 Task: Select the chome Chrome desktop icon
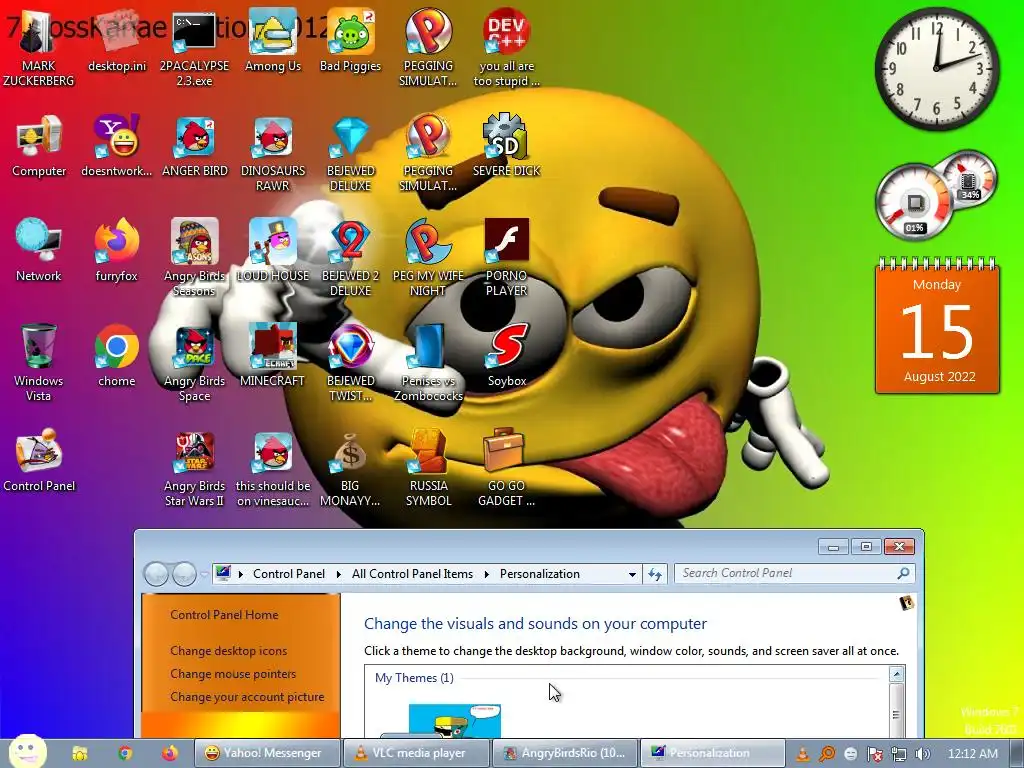(117, 357)
